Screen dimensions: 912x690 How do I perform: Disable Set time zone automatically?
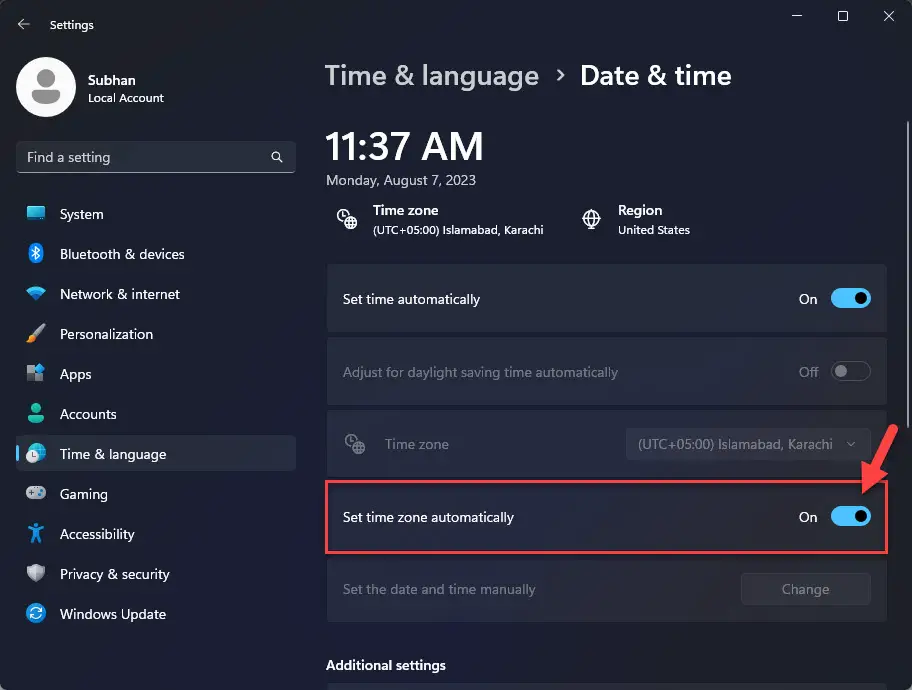pos(850,516)
